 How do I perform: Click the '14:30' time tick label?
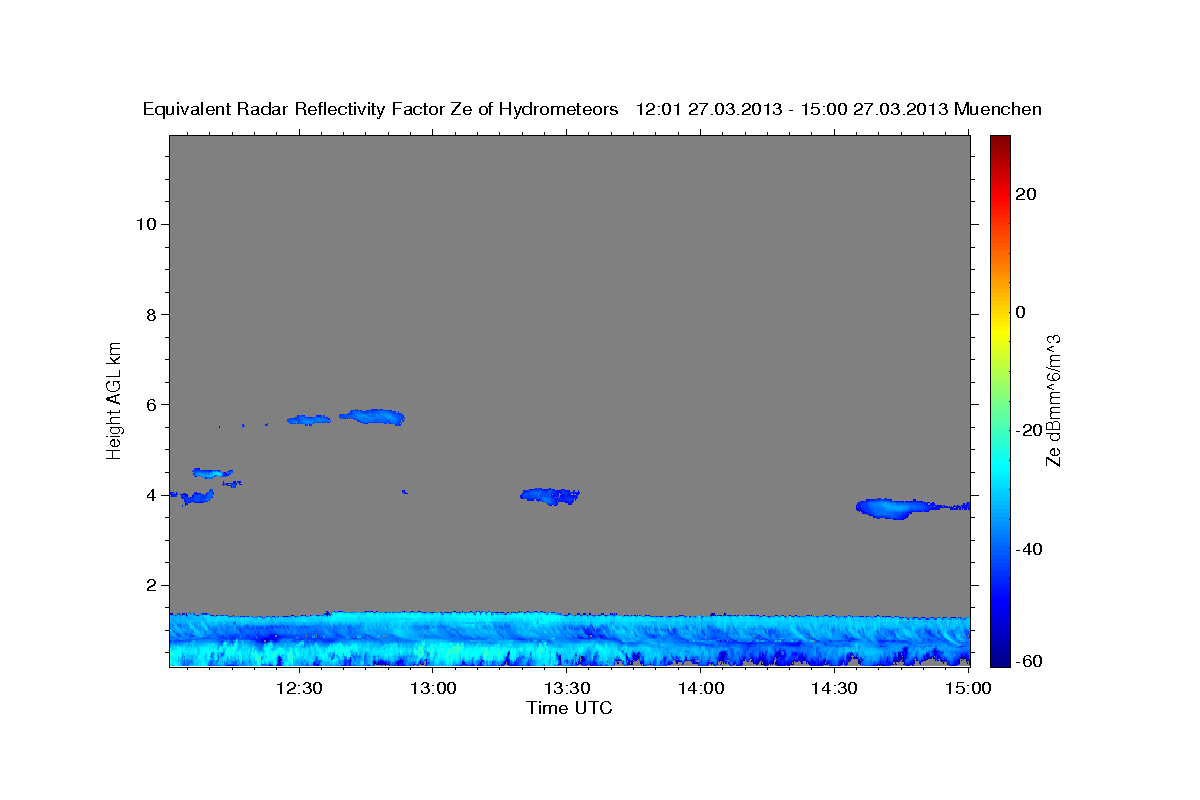tap(835, 688)
